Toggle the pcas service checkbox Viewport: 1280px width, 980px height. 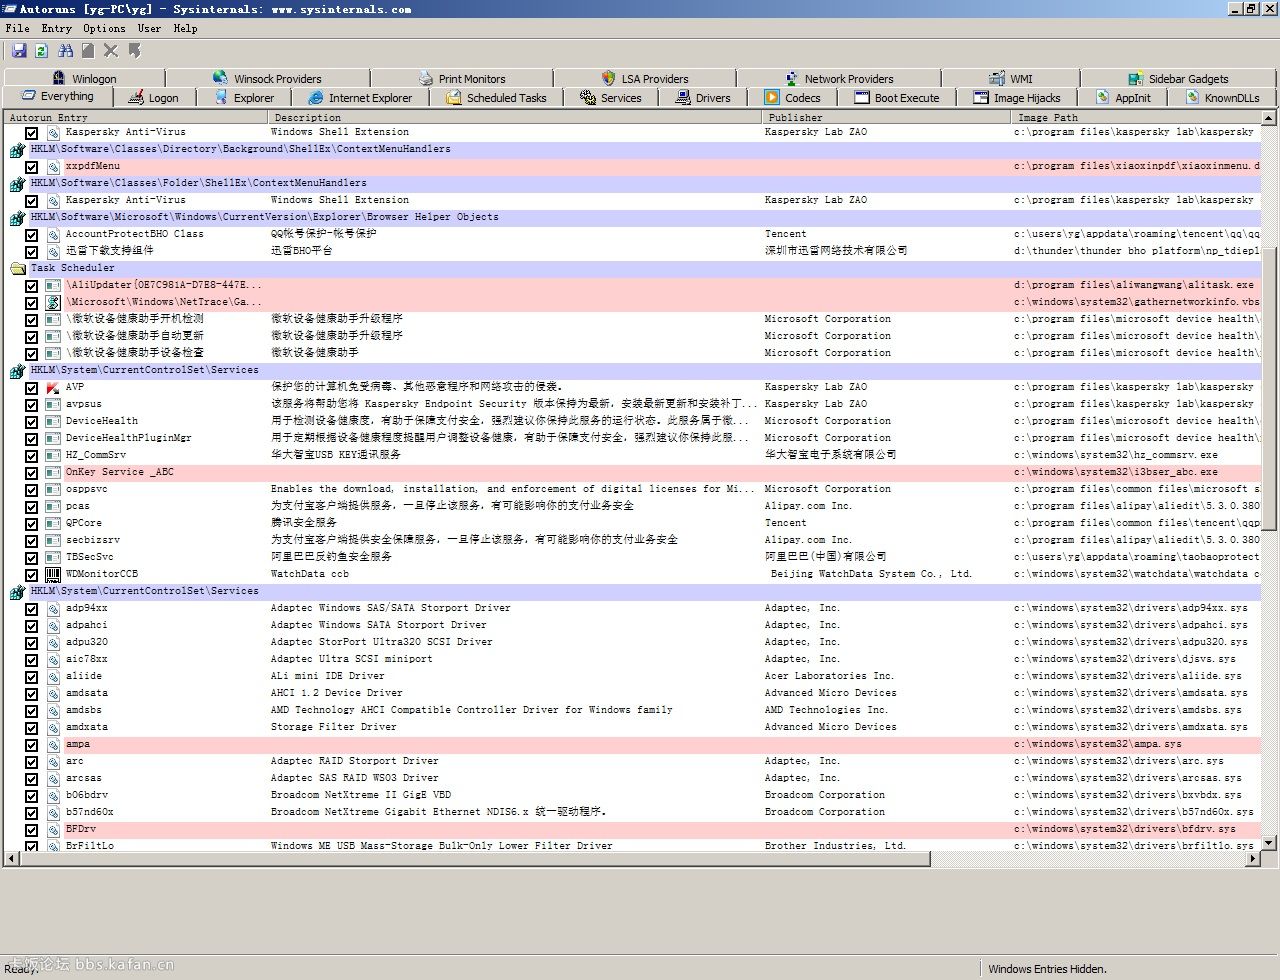coord(32,507)
